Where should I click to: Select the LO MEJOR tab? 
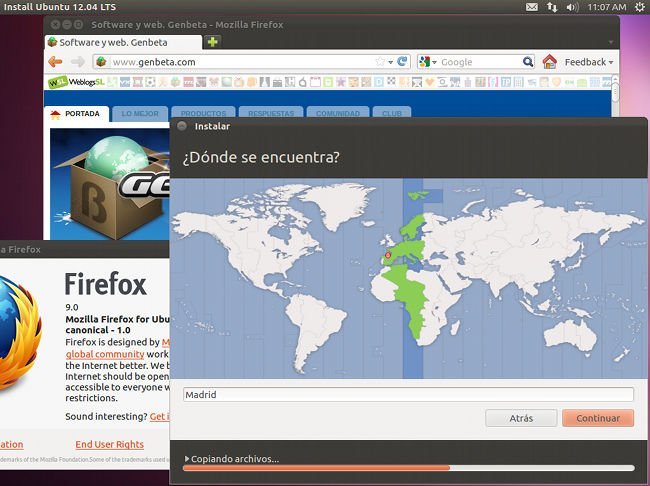click(x=140, y=114)
